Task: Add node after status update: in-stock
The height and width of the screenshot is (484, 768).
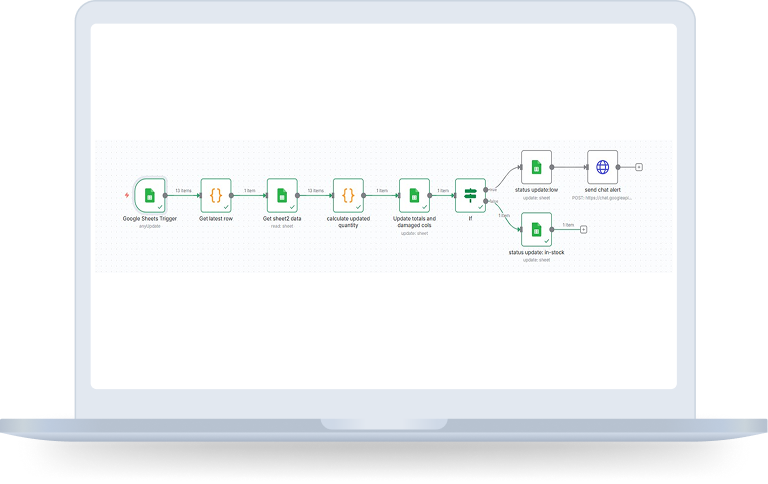Action: pyautogui.click(x=584, y=229)
